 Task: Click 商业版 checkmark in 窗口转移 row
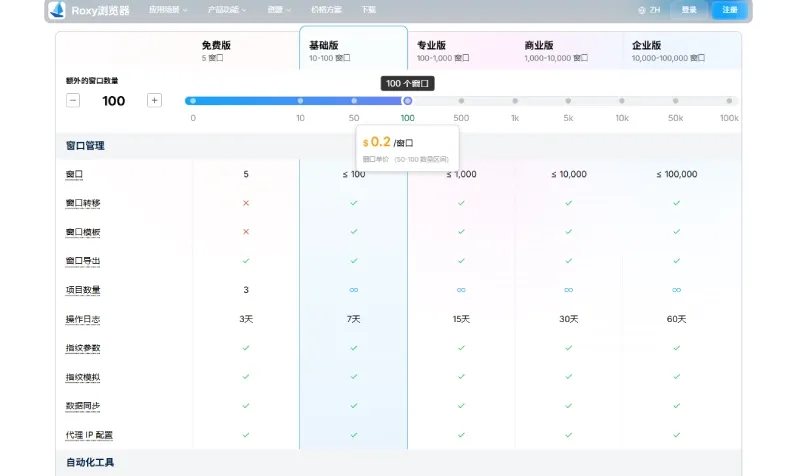[x=568, y=203]
